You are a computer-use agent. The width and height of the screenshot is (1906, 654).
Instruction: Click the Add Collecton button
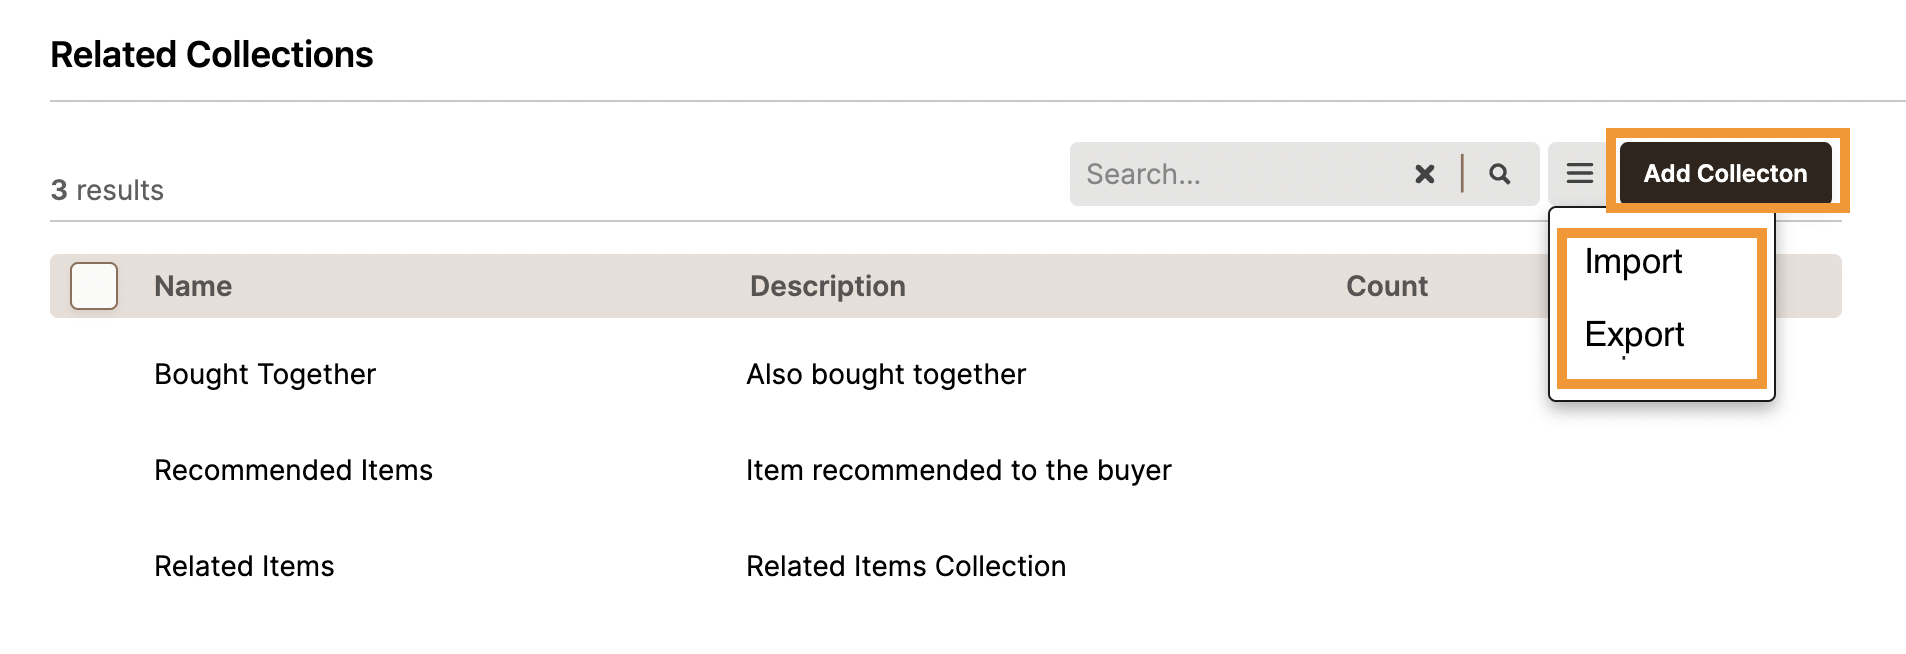[1725, 174]
